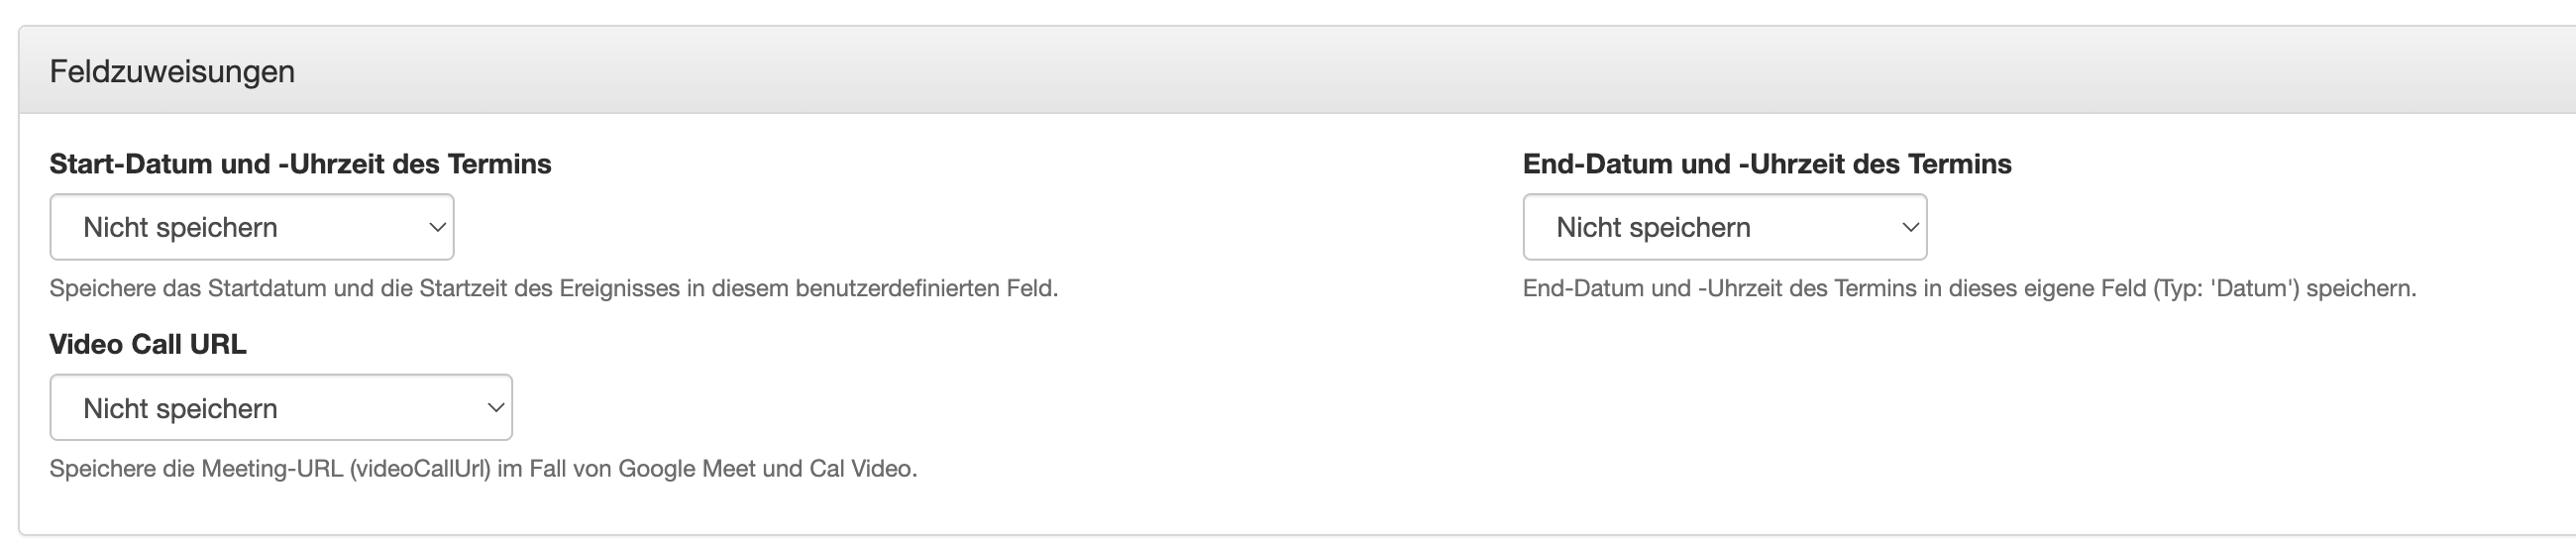The image size is (2576, 545).
Task: Click the 'Video Call URL' field label
Action: coord(148,344)
